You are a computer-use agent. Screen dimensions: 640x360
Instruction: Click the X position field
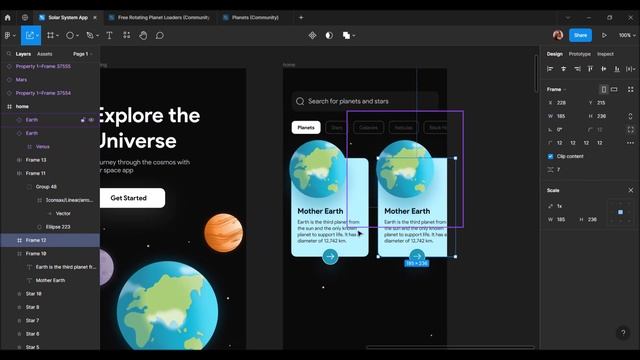point(565,103)
